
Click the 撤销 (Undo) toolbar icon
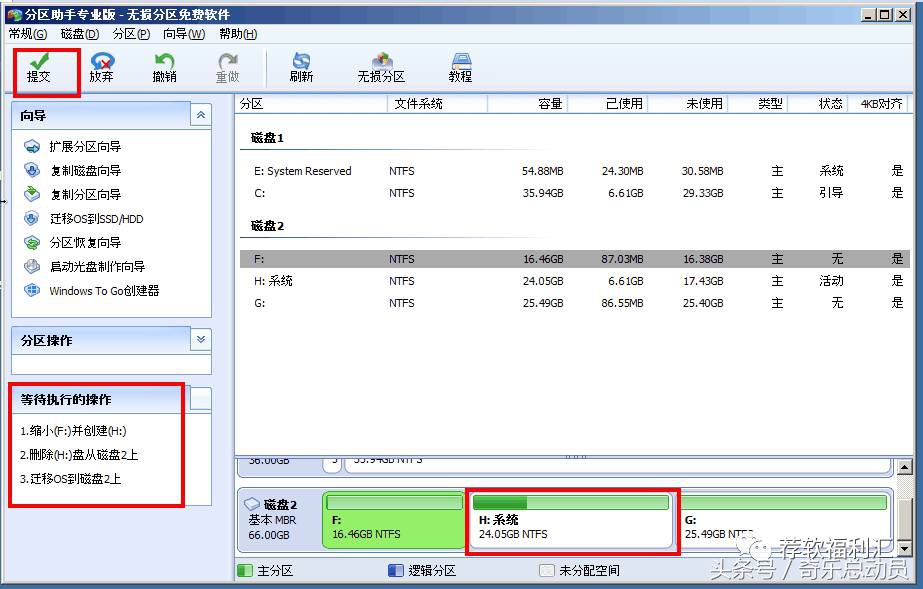tap(165, 66)
